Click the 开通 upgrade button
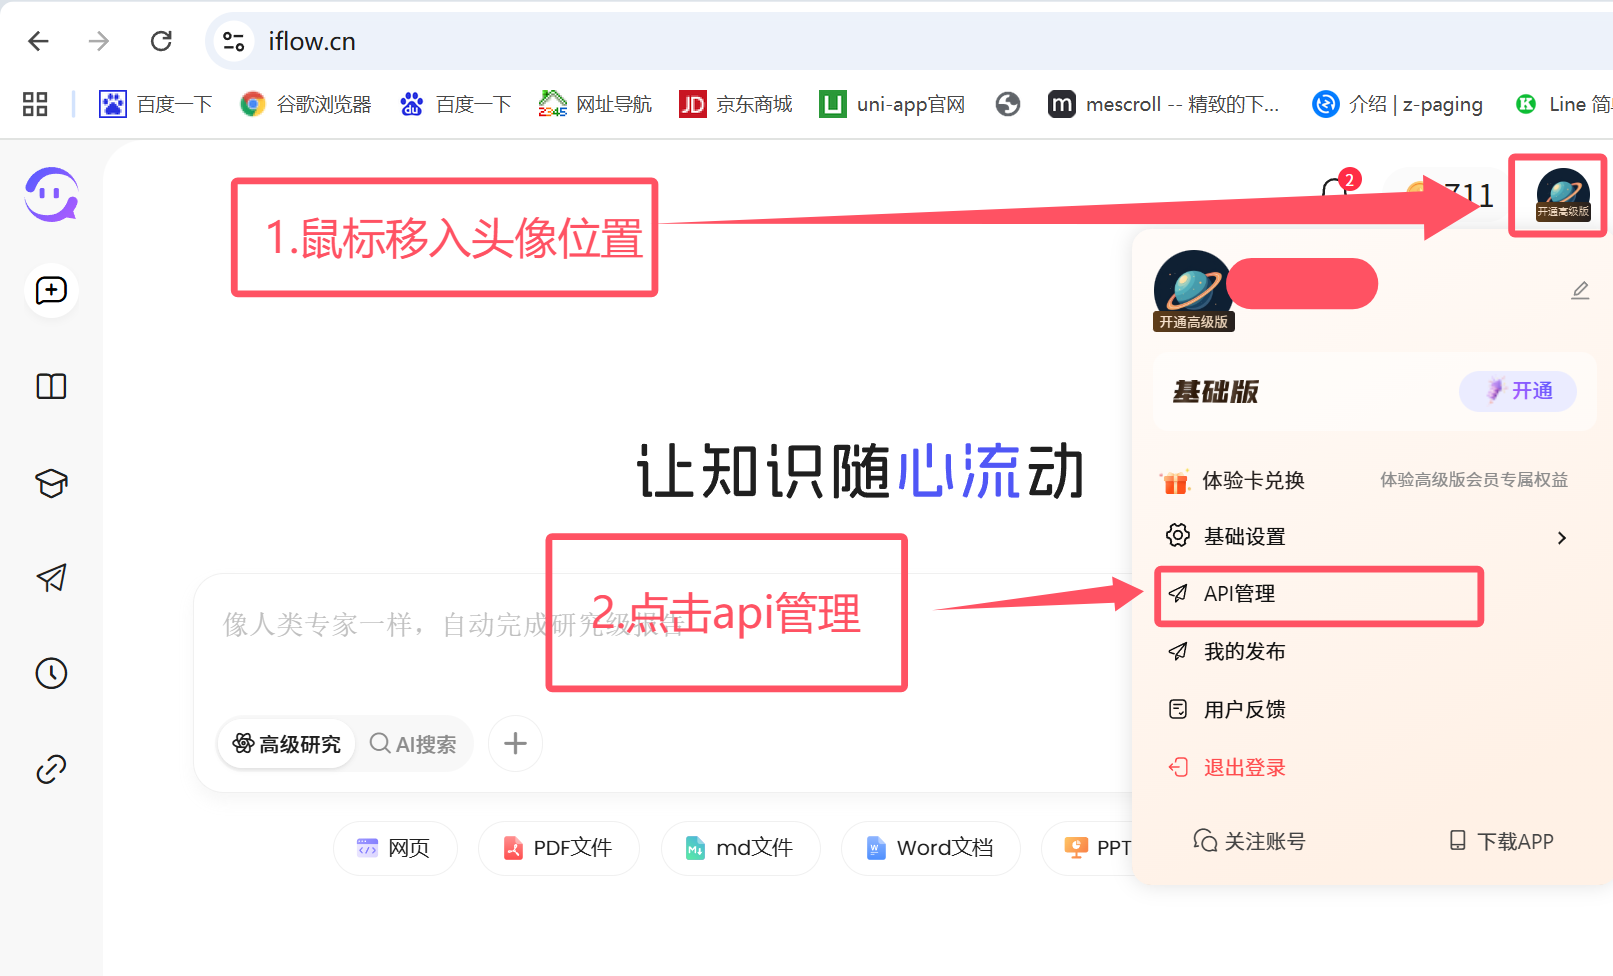This screenshot has height=976, width=1613. (1517, 391)
